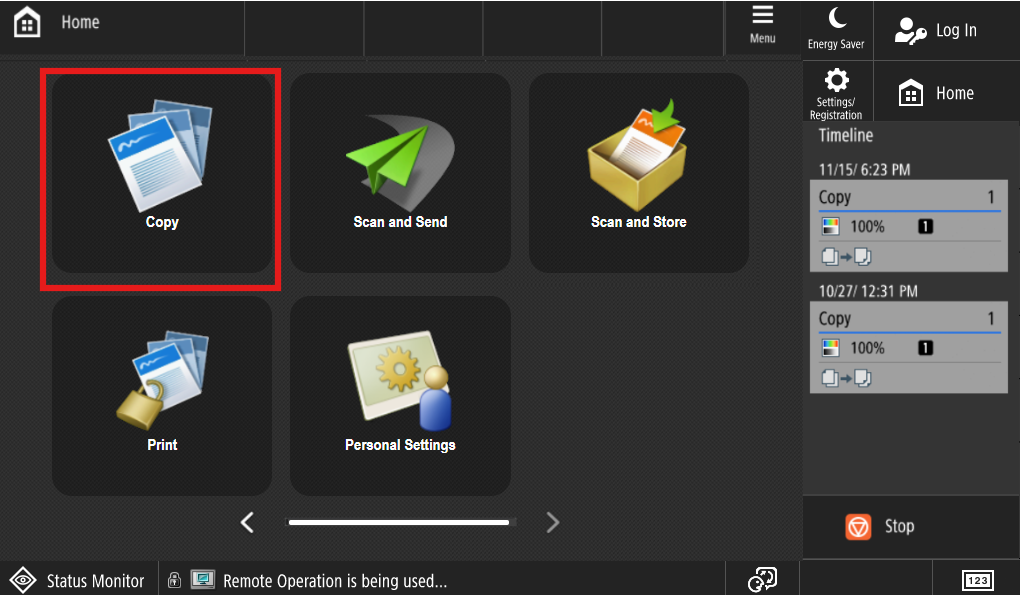Click the page indicator bar
Image resolution: width=1020 pixels, height=595 pixels.
pyautogui.click(x=399, y=522)
